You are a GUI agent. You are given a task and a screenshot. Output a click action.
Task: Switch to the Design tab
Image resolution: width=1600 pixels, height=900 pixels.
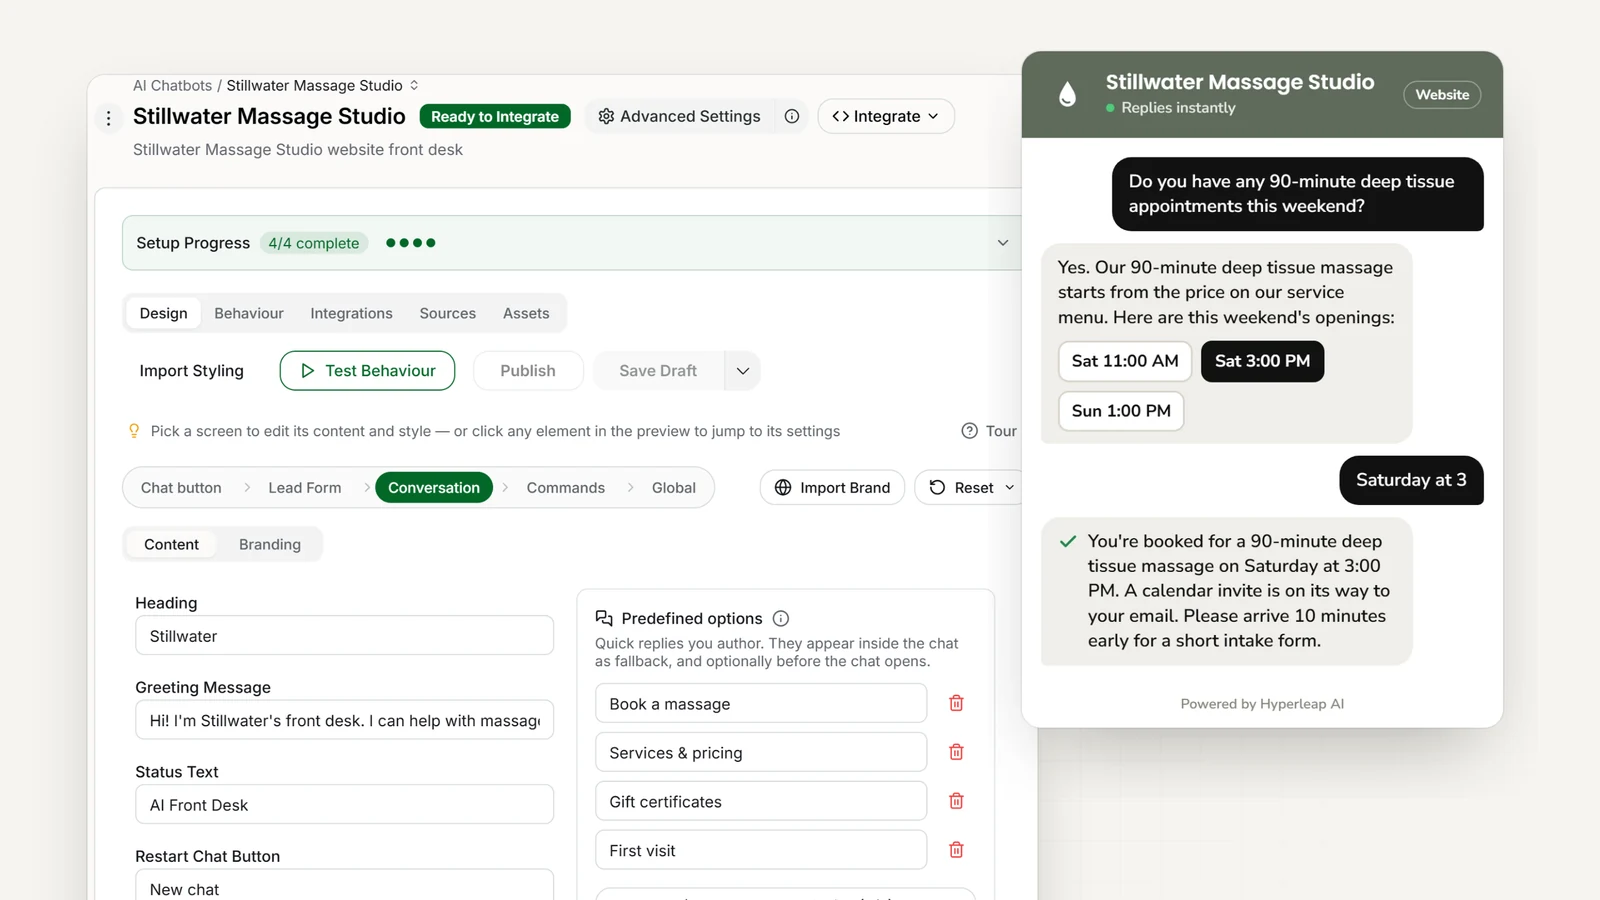164,313
